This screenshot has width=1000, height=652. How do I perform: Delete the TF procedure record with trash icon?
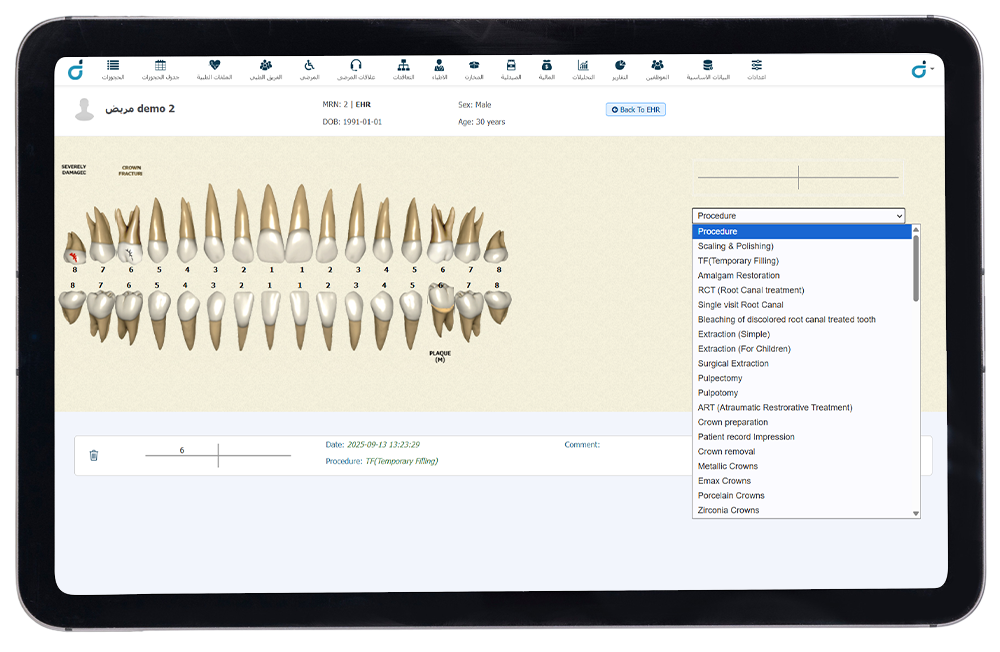tap(94, 455)
